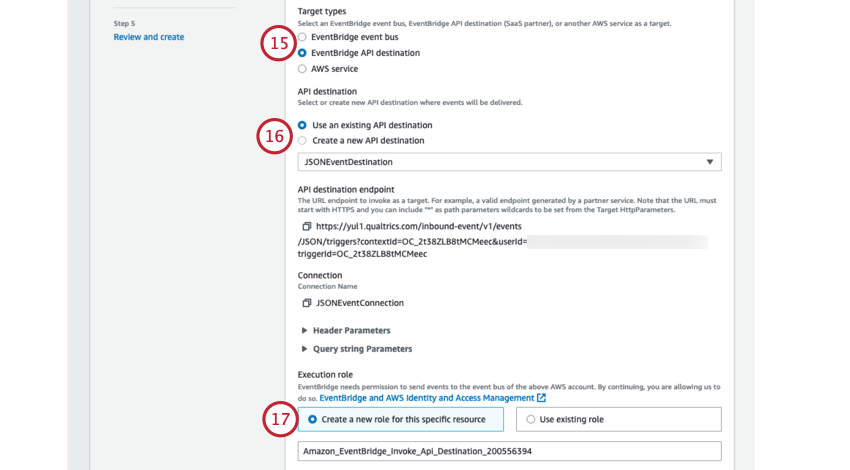Image resolution: width=850 pixels, height=470 pixels.
Task: Choose Create a new API destination
Action: point(302,141)
